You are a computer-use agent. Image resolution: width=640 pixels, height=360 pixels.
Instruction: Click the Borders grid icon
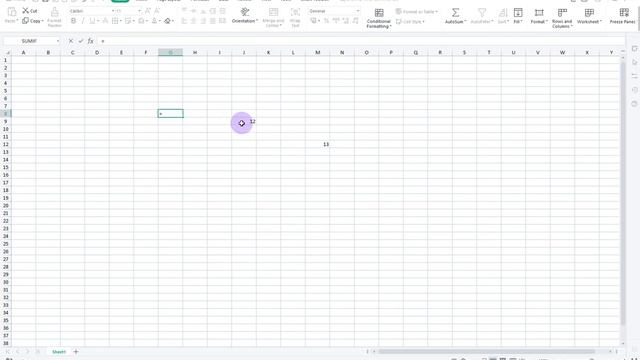[115, 20]
